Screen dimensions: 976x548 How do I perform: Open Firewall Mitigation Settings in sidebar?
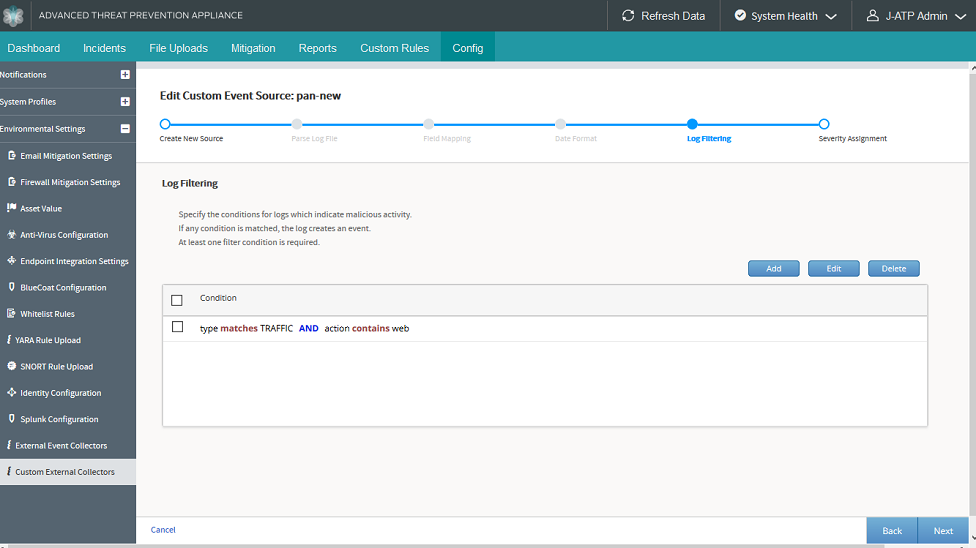pos(68,182)
